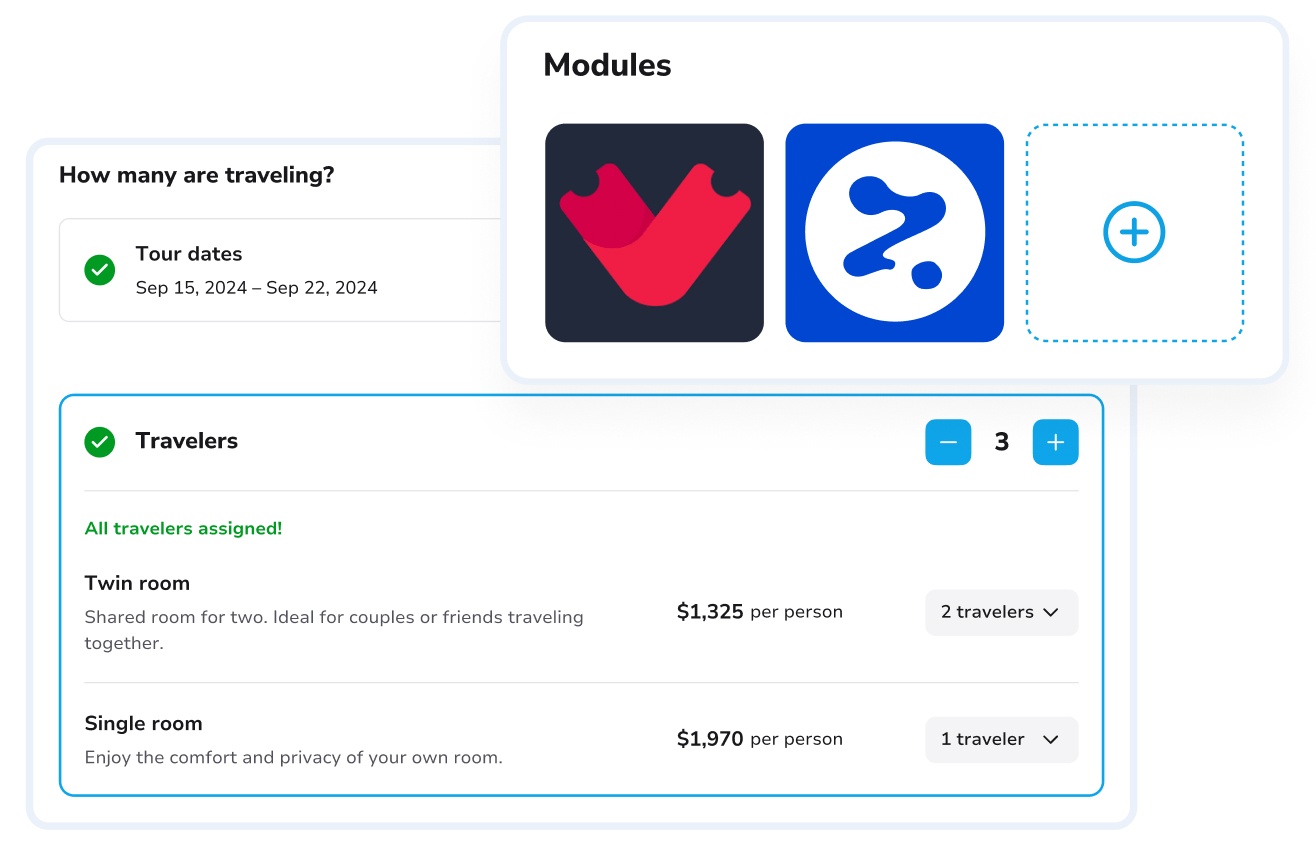Toggle the green check beside Travelers
Screen dimensions: 1316x860
coord(100,442)
